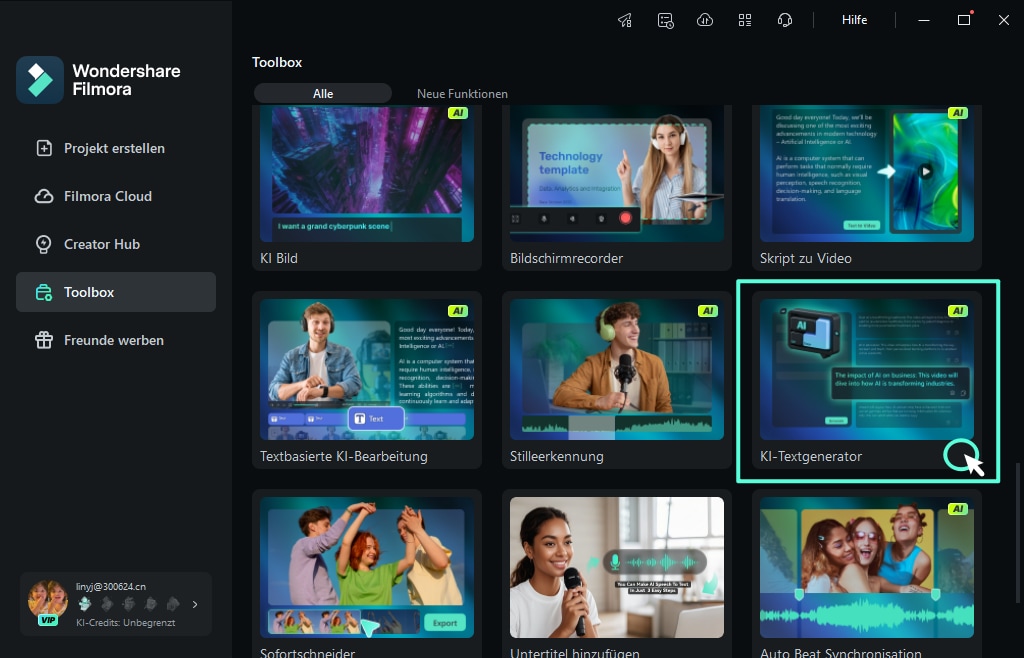Screen dimensions: 1024x658
Task: Go to Filmora Cloud in the sidebar
Action: point(108,196)
